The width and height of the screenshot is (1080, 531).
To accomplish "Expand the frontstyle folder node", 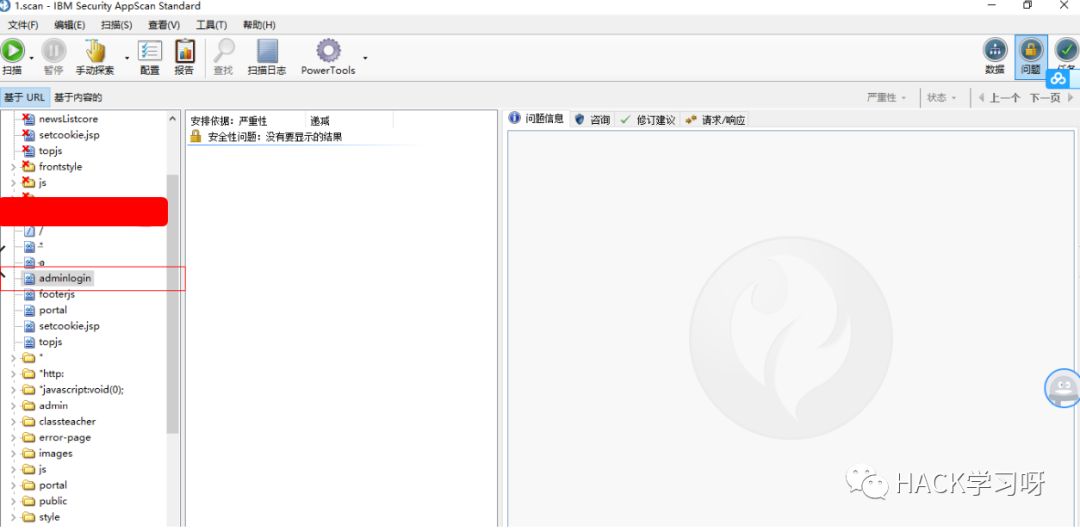I will [x=13, y=167].
